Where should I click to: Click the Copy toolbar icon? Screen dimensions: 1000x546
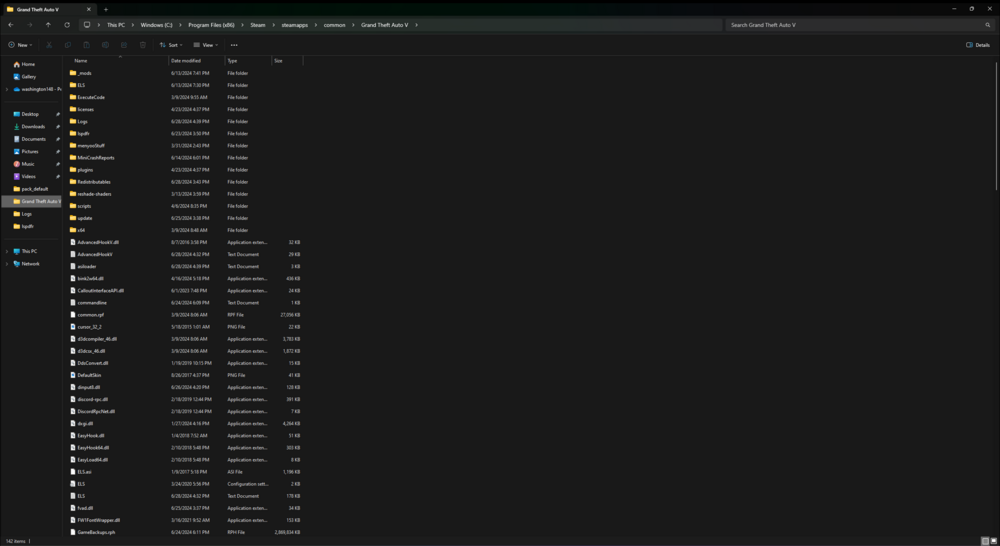[x=68, y=45]
